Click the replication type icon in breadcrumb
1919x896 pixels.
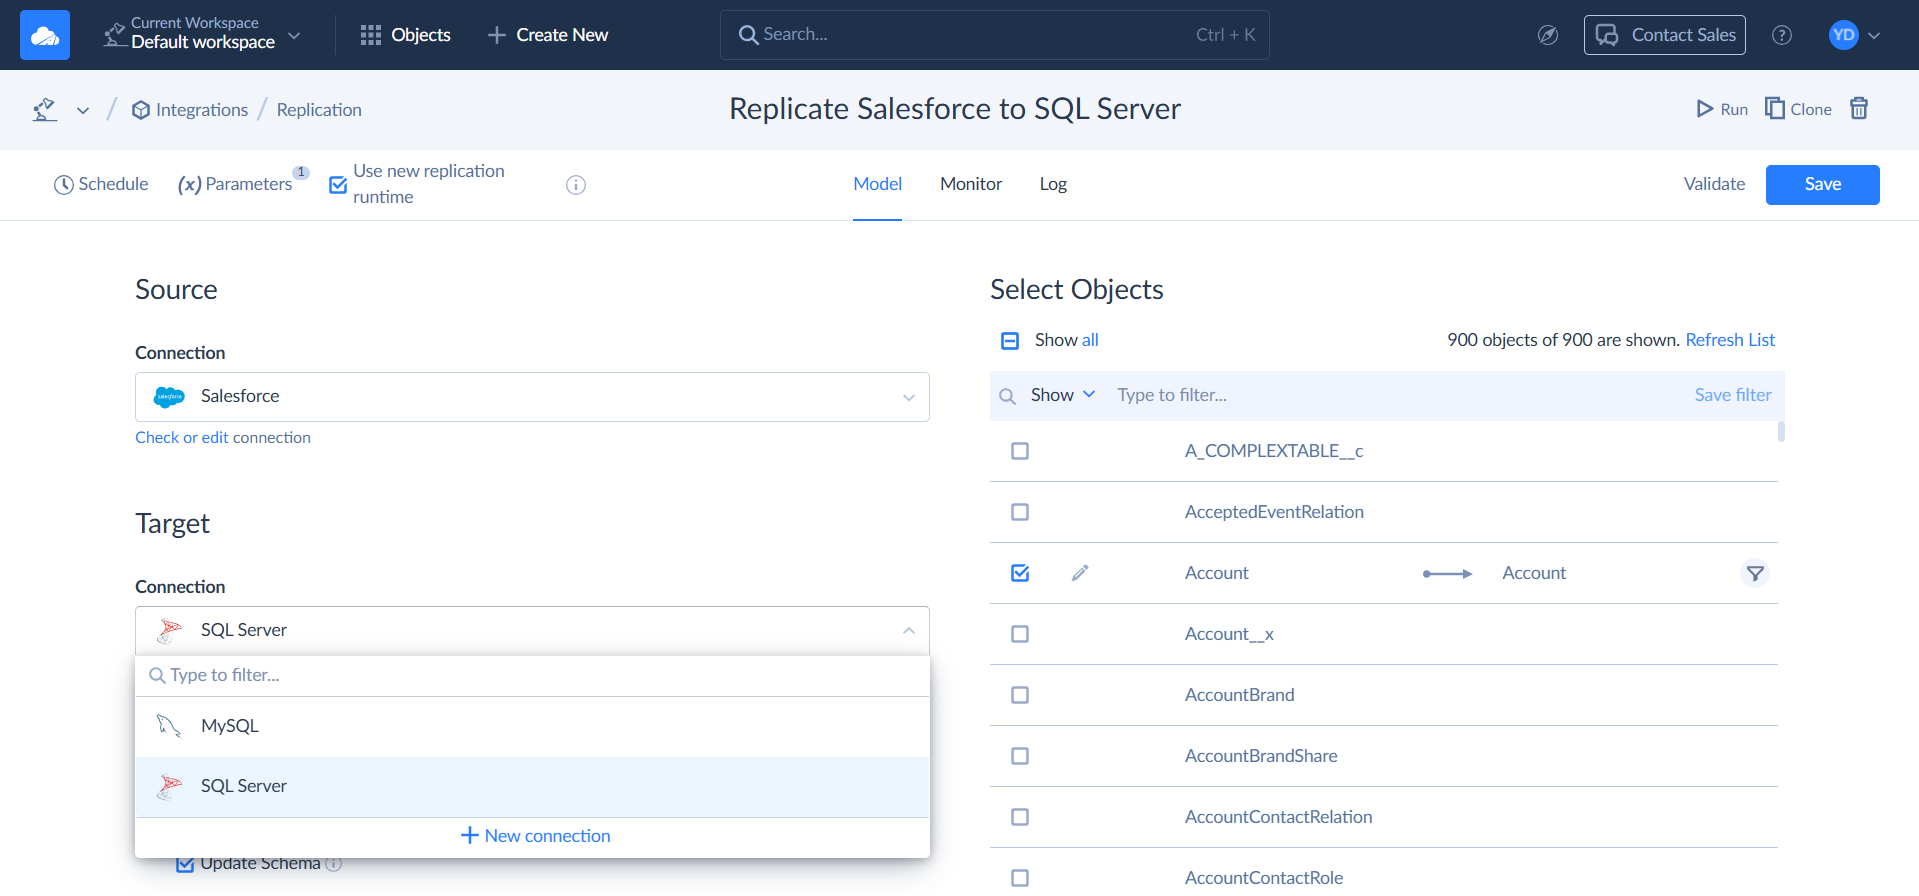pos(45,109)
